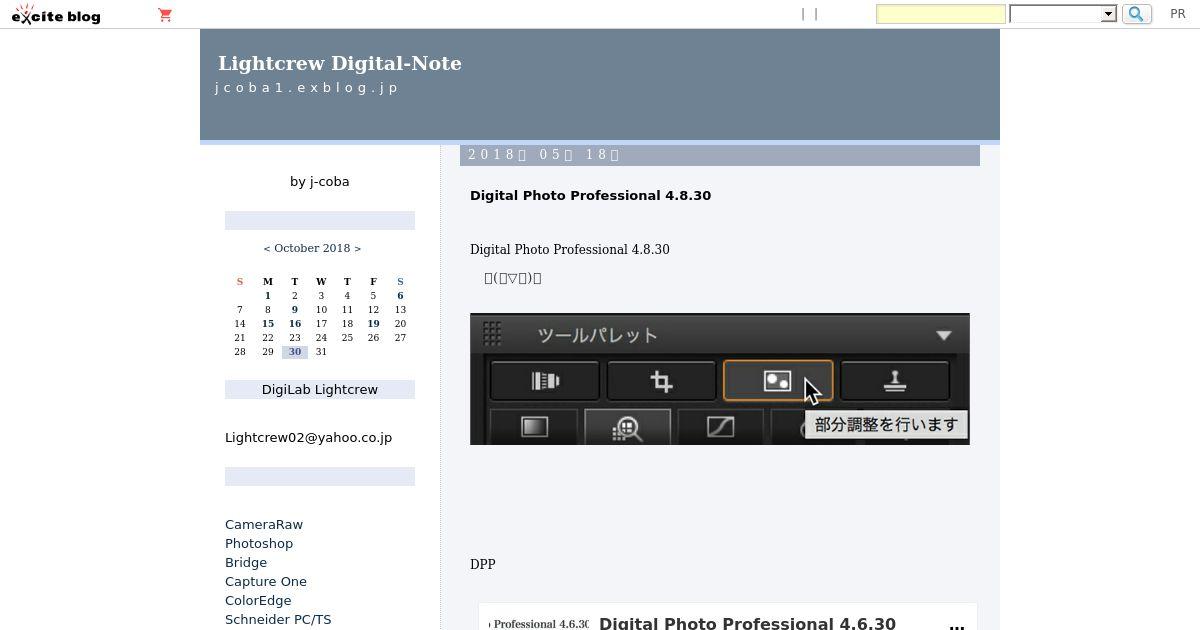Click the jcoba1.exblog.jp subtitle
Screen dimensions: 1200x630
click(306, 88)
